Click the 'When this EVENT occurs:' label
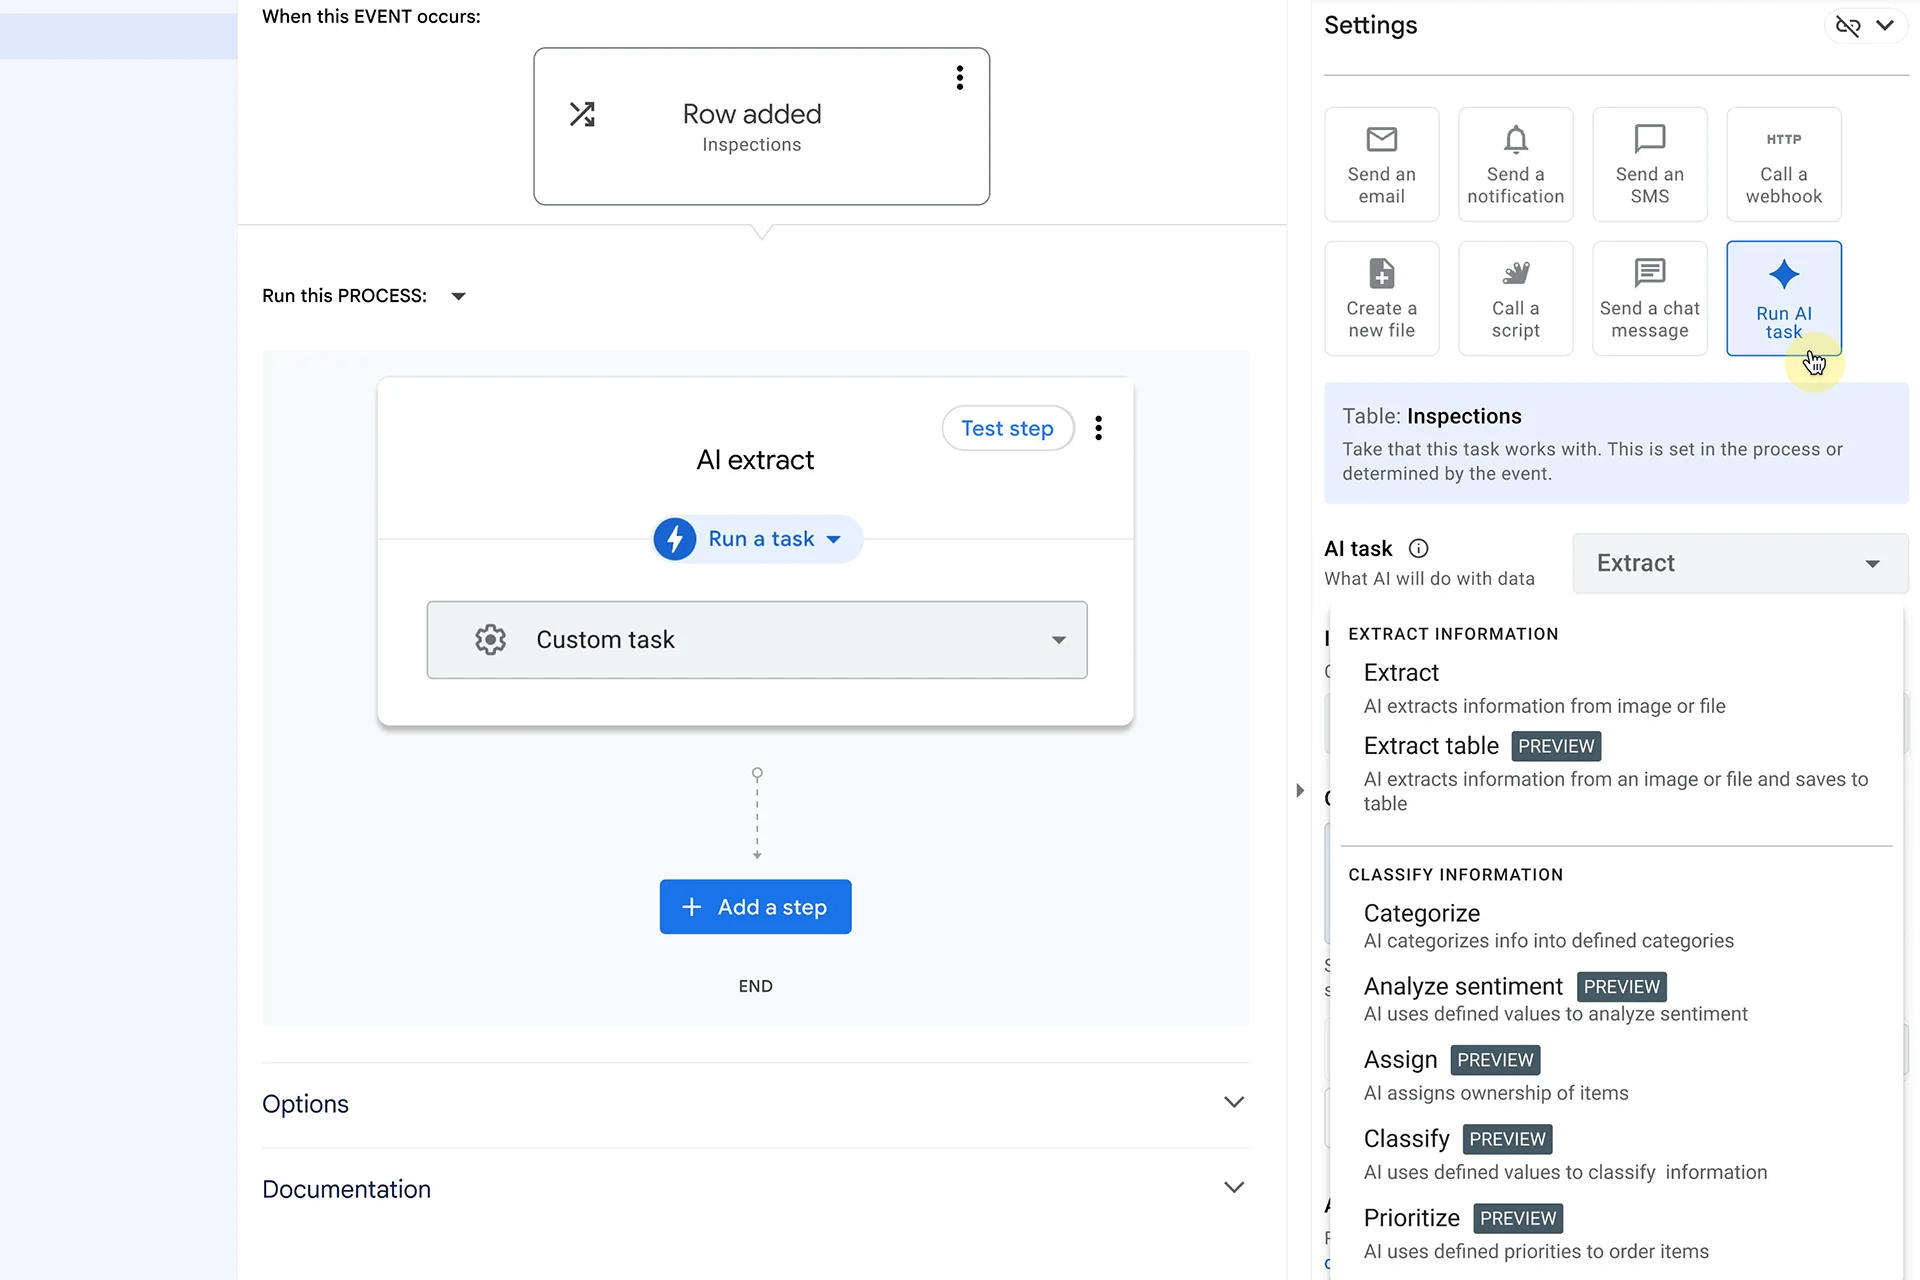Viewport: 1920px width, 1280px height. 371,17
